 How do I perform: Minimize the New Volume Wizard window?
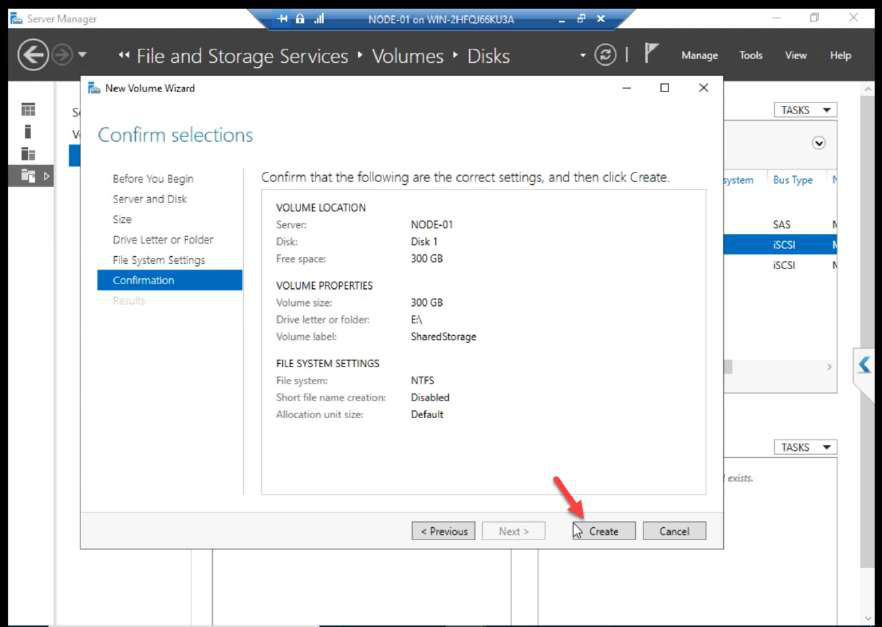click(626, 88)
